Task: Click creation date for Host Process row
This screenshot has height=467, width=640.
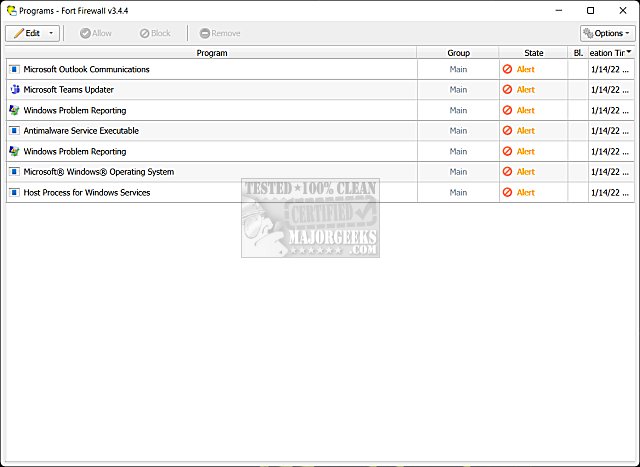Action: [x=609, y=192]
